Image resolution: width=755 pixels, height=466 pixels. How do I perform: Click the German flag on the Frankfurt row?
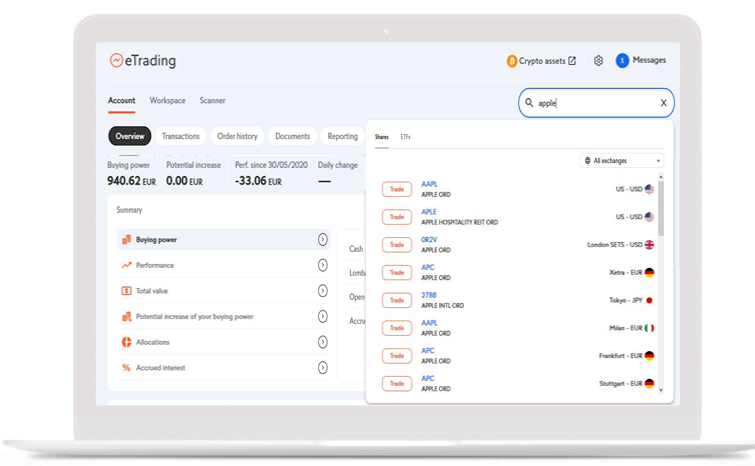pyautogui.click(x=649, y=356)
